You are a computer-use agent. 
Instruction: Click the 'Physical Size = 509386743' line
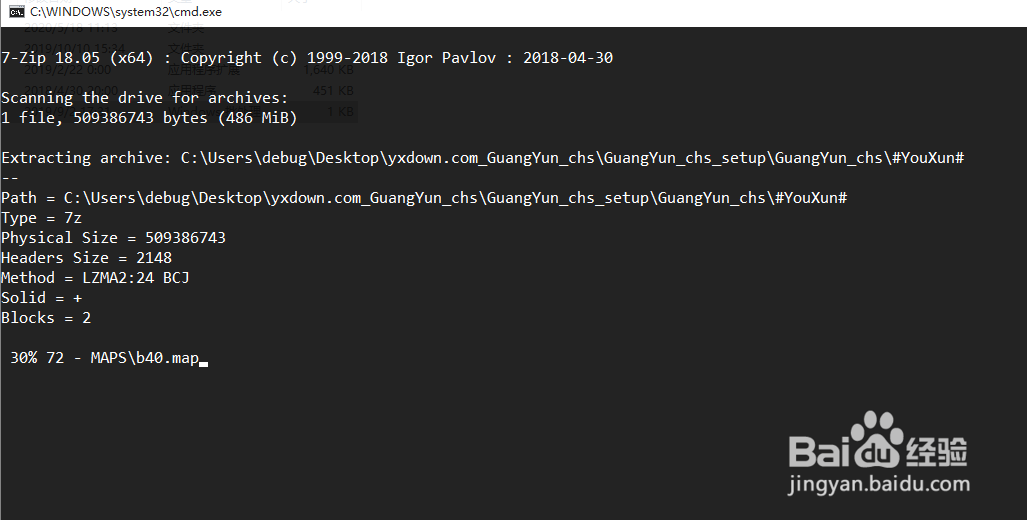point(113,238)
